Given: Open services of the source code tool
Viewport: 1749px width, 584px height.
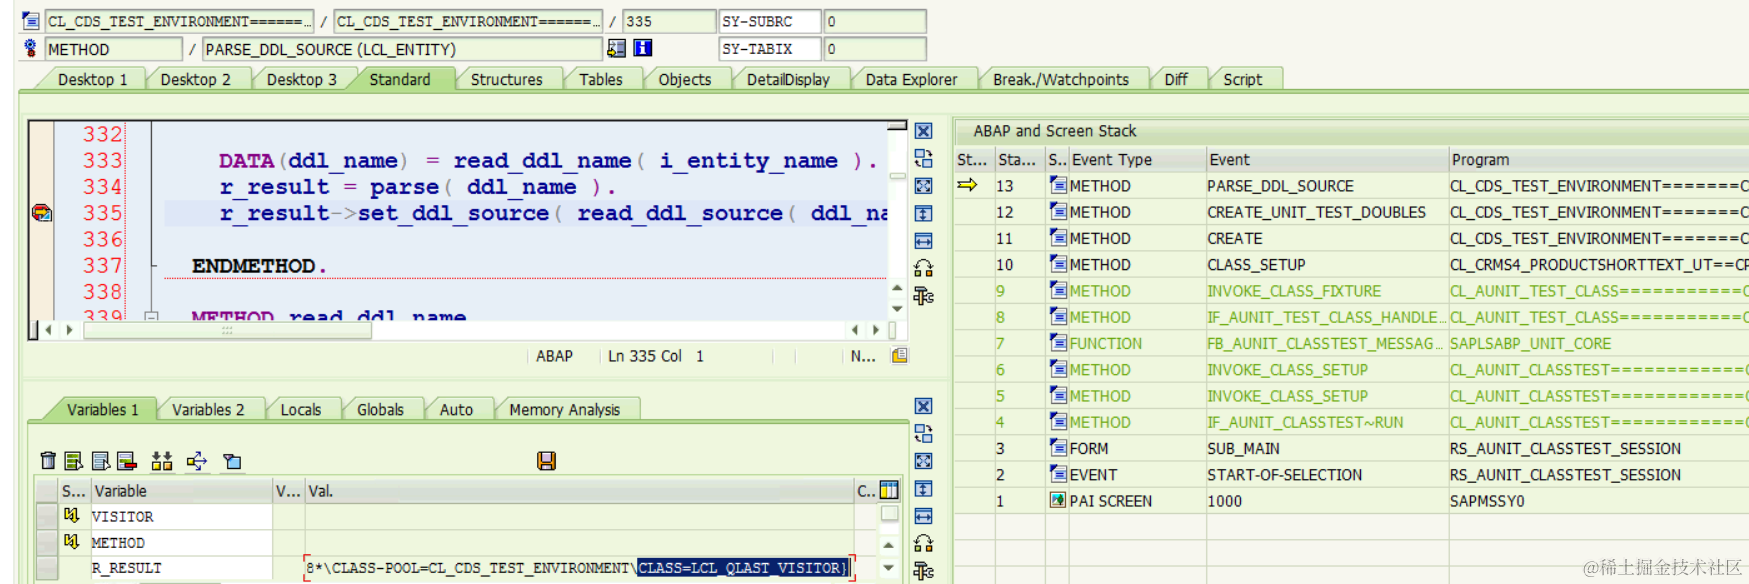Looking at the screenshot, I should pyautogui.click(x=923, y=268).
